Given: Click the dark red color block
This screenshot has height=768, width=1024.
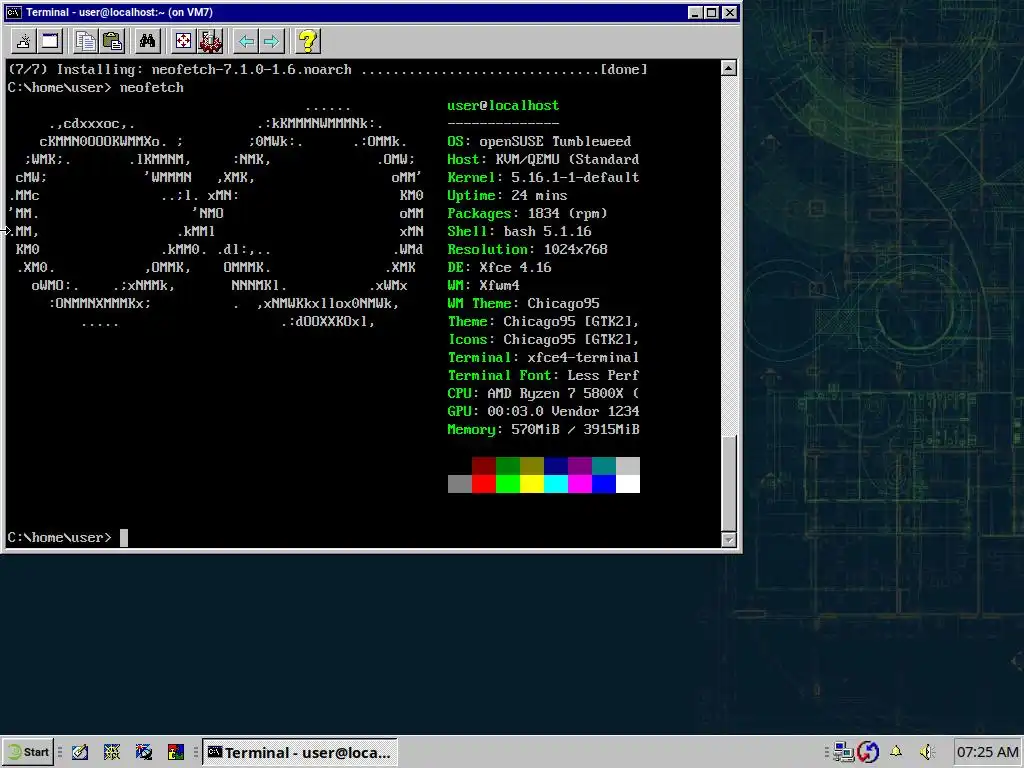Looking at the screenshot, I should click(484, 466).
